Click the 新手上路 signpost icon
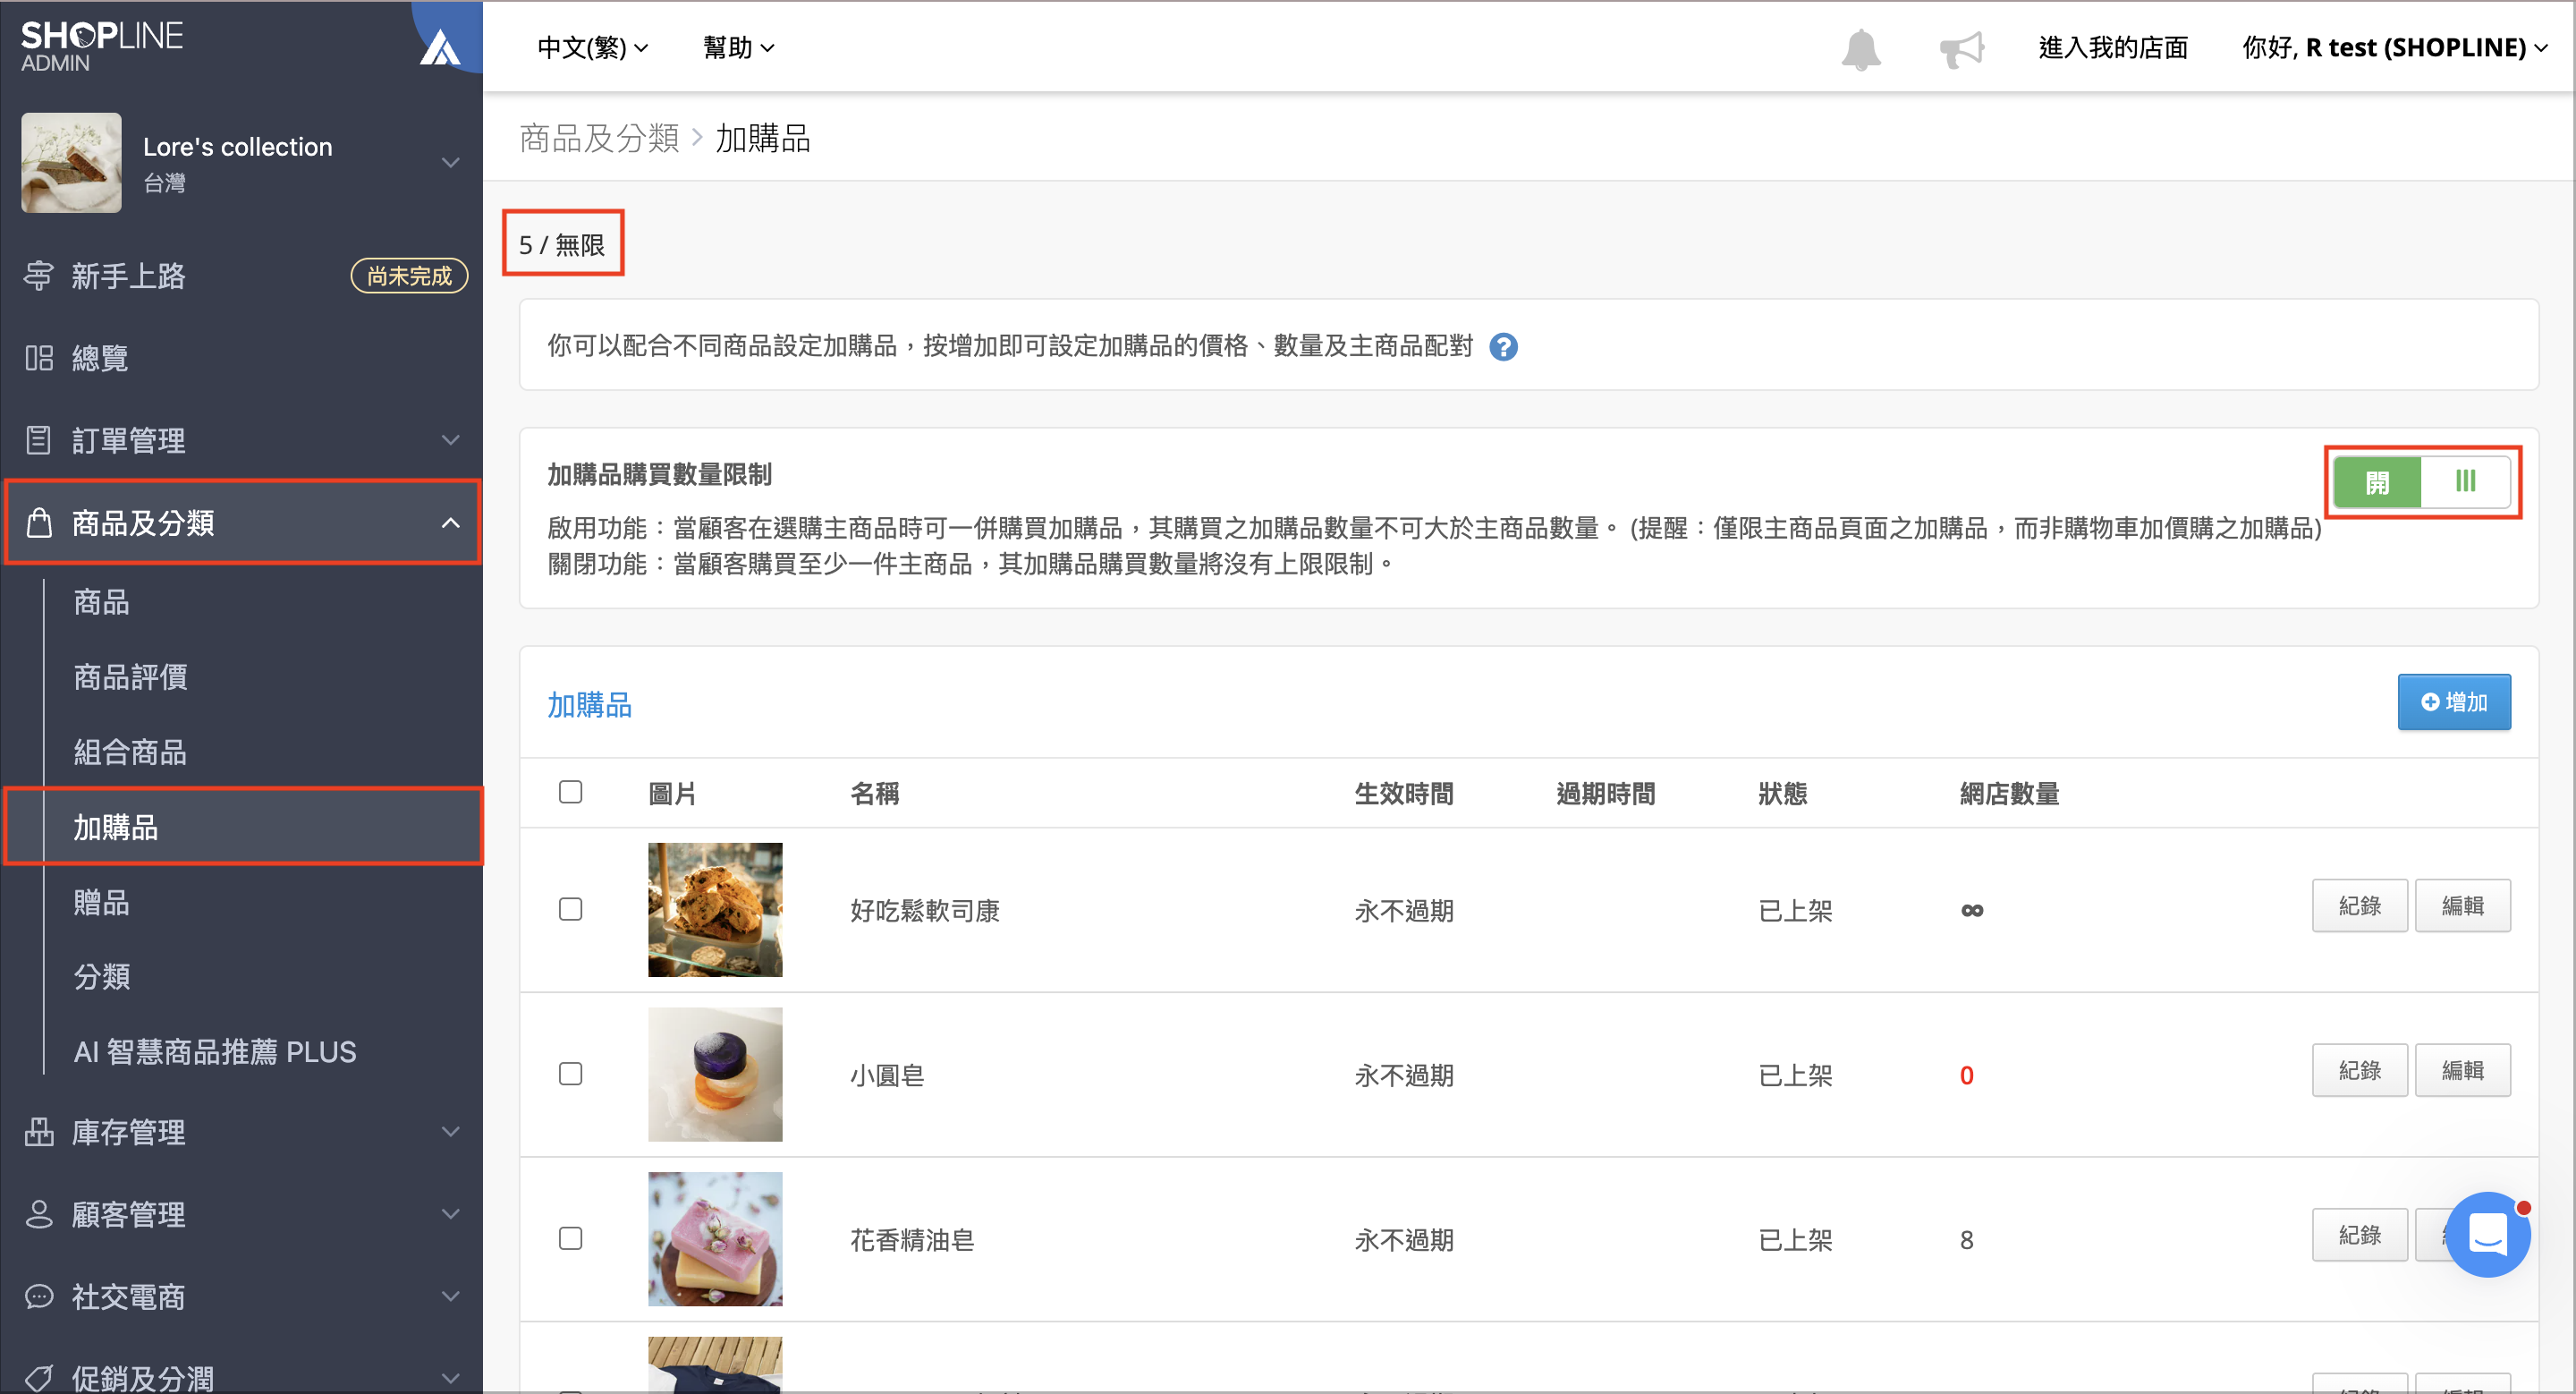This screenshot has width=2576, height=1394. pyautogui.click(x=39, y=276)
